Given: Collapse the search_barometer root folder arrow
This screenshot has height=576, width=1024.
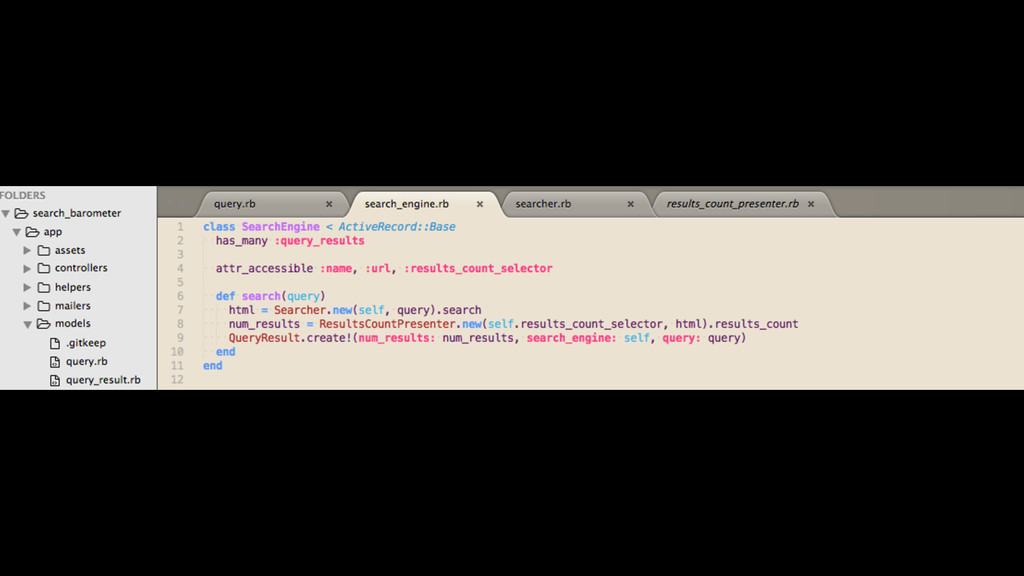Looking at the screenshot, I should pyautogui.click(x=6, y=214).
